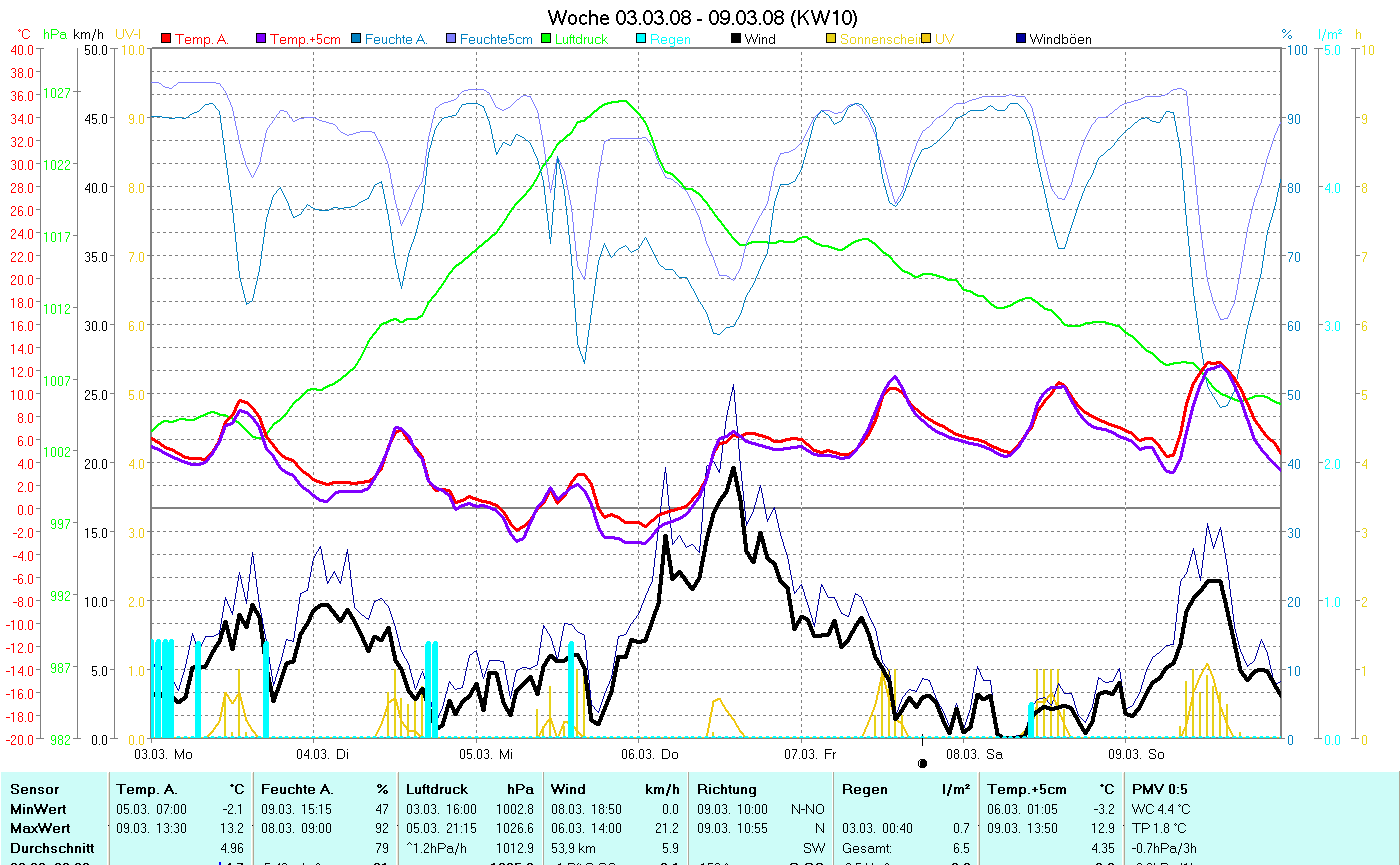1400x865 pixels.
Task: Click the MaxWert row label
Action: point(39,827)
